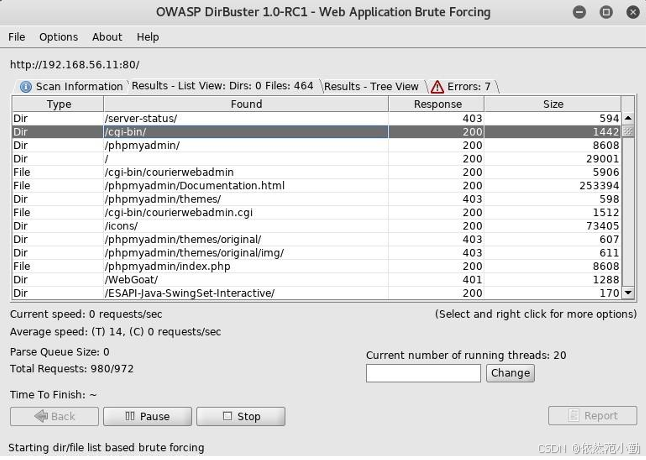
Task: Click the blue info icon on Scan Information tab
Action: pos(26,87)
